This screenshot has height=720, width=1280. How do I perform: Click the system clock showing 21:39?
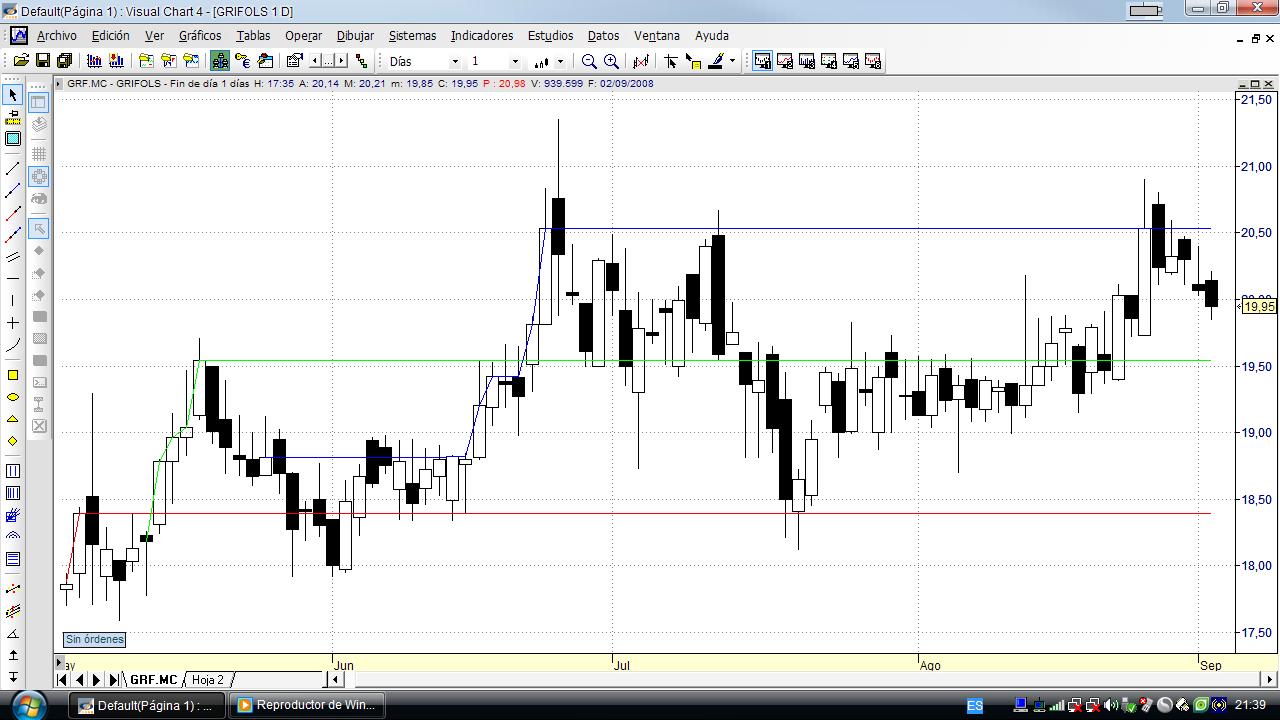1251,705
